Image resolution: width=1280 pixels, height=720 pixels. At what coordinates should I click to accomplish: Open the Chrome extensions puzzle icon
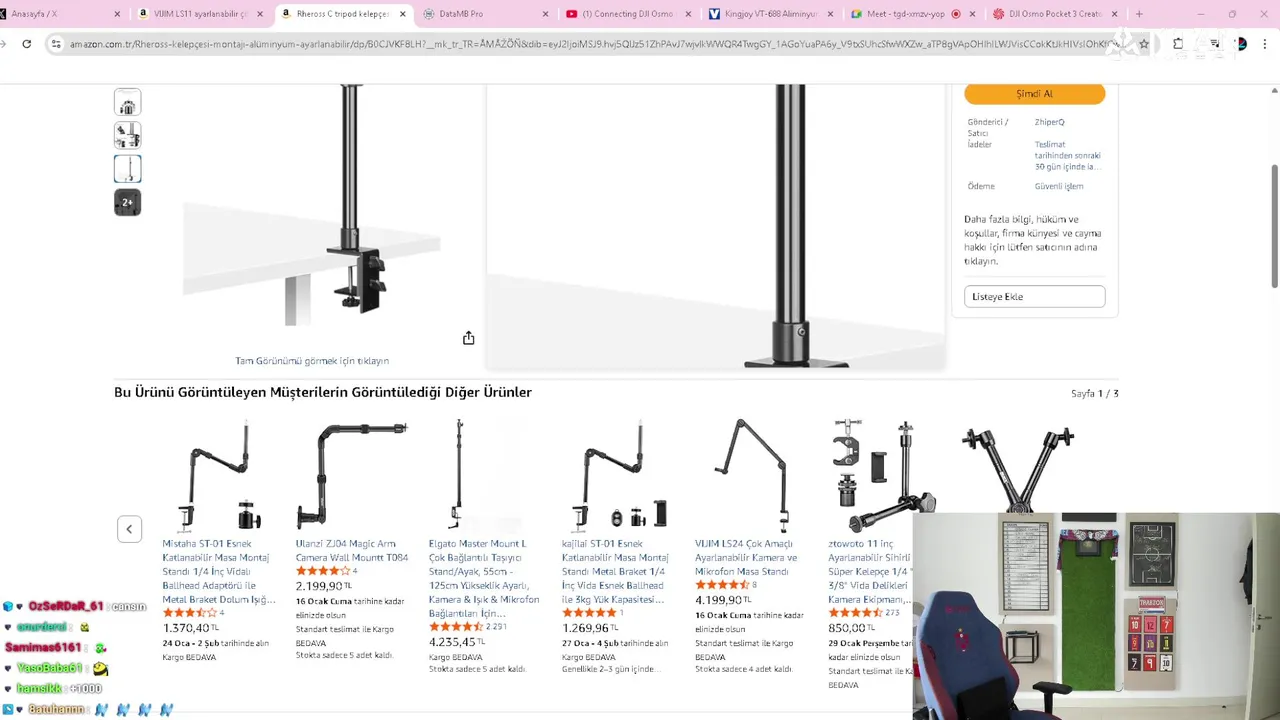coord(1178,44)
